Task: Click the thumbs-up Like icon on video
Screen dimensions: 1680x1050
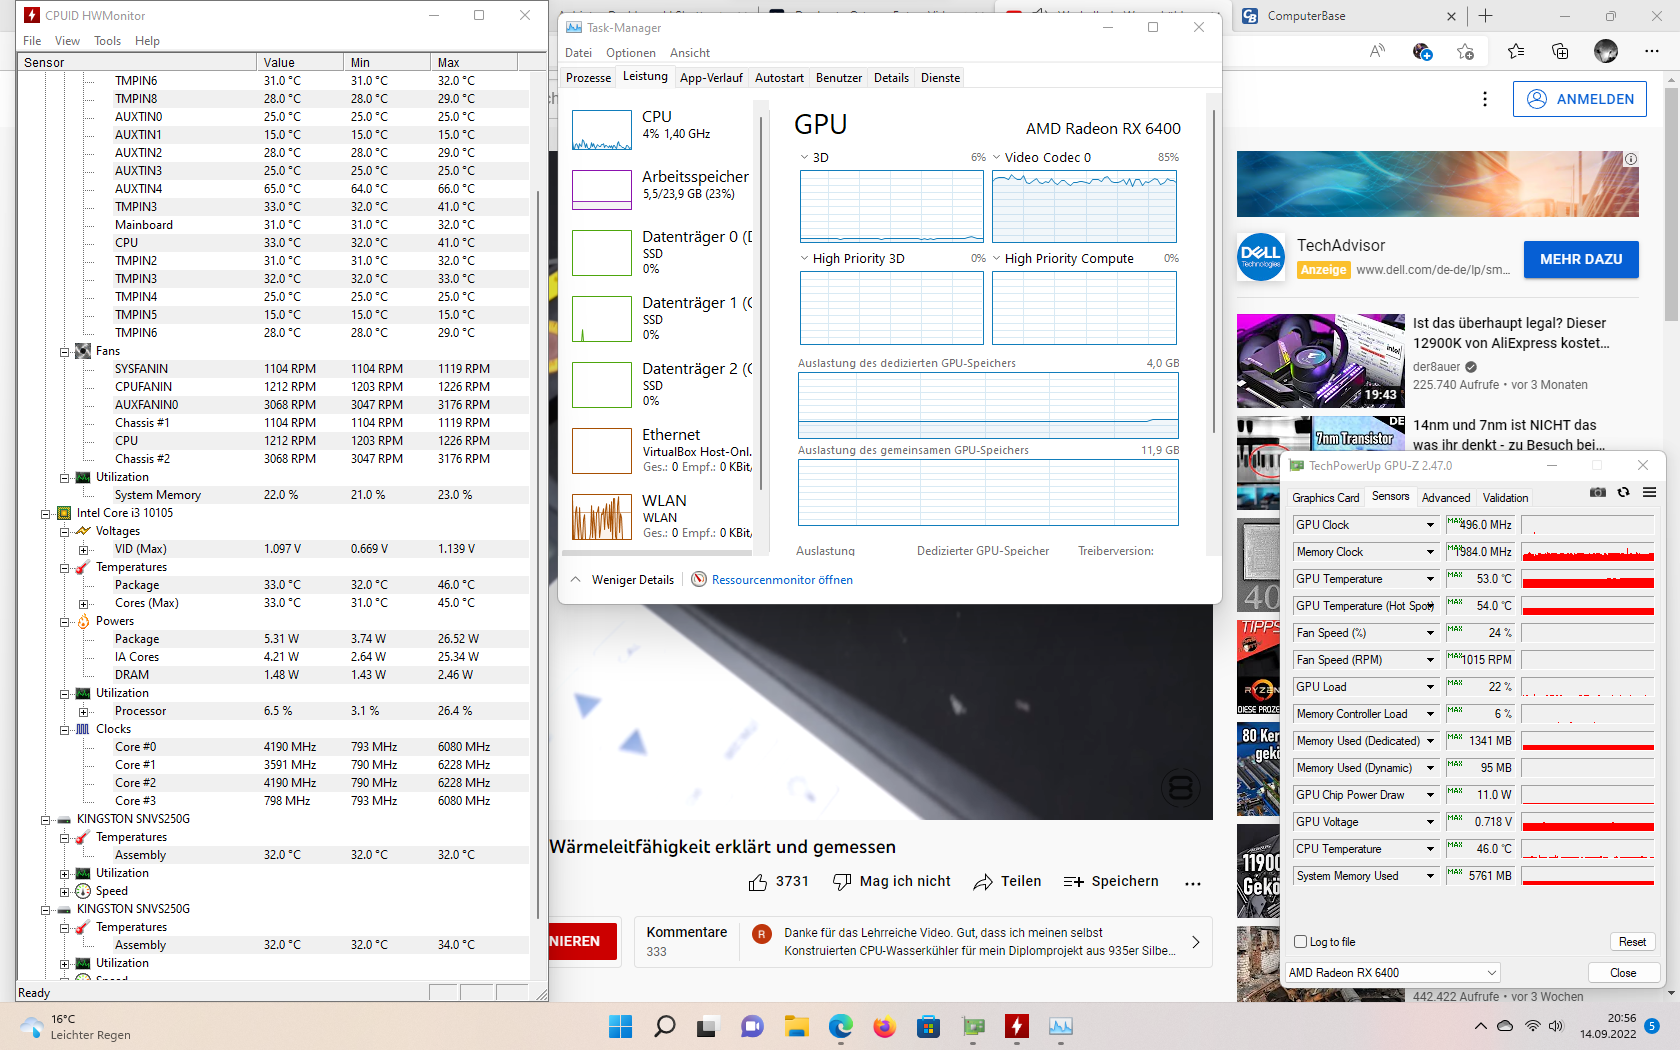Action: click(x=758, y=882)
